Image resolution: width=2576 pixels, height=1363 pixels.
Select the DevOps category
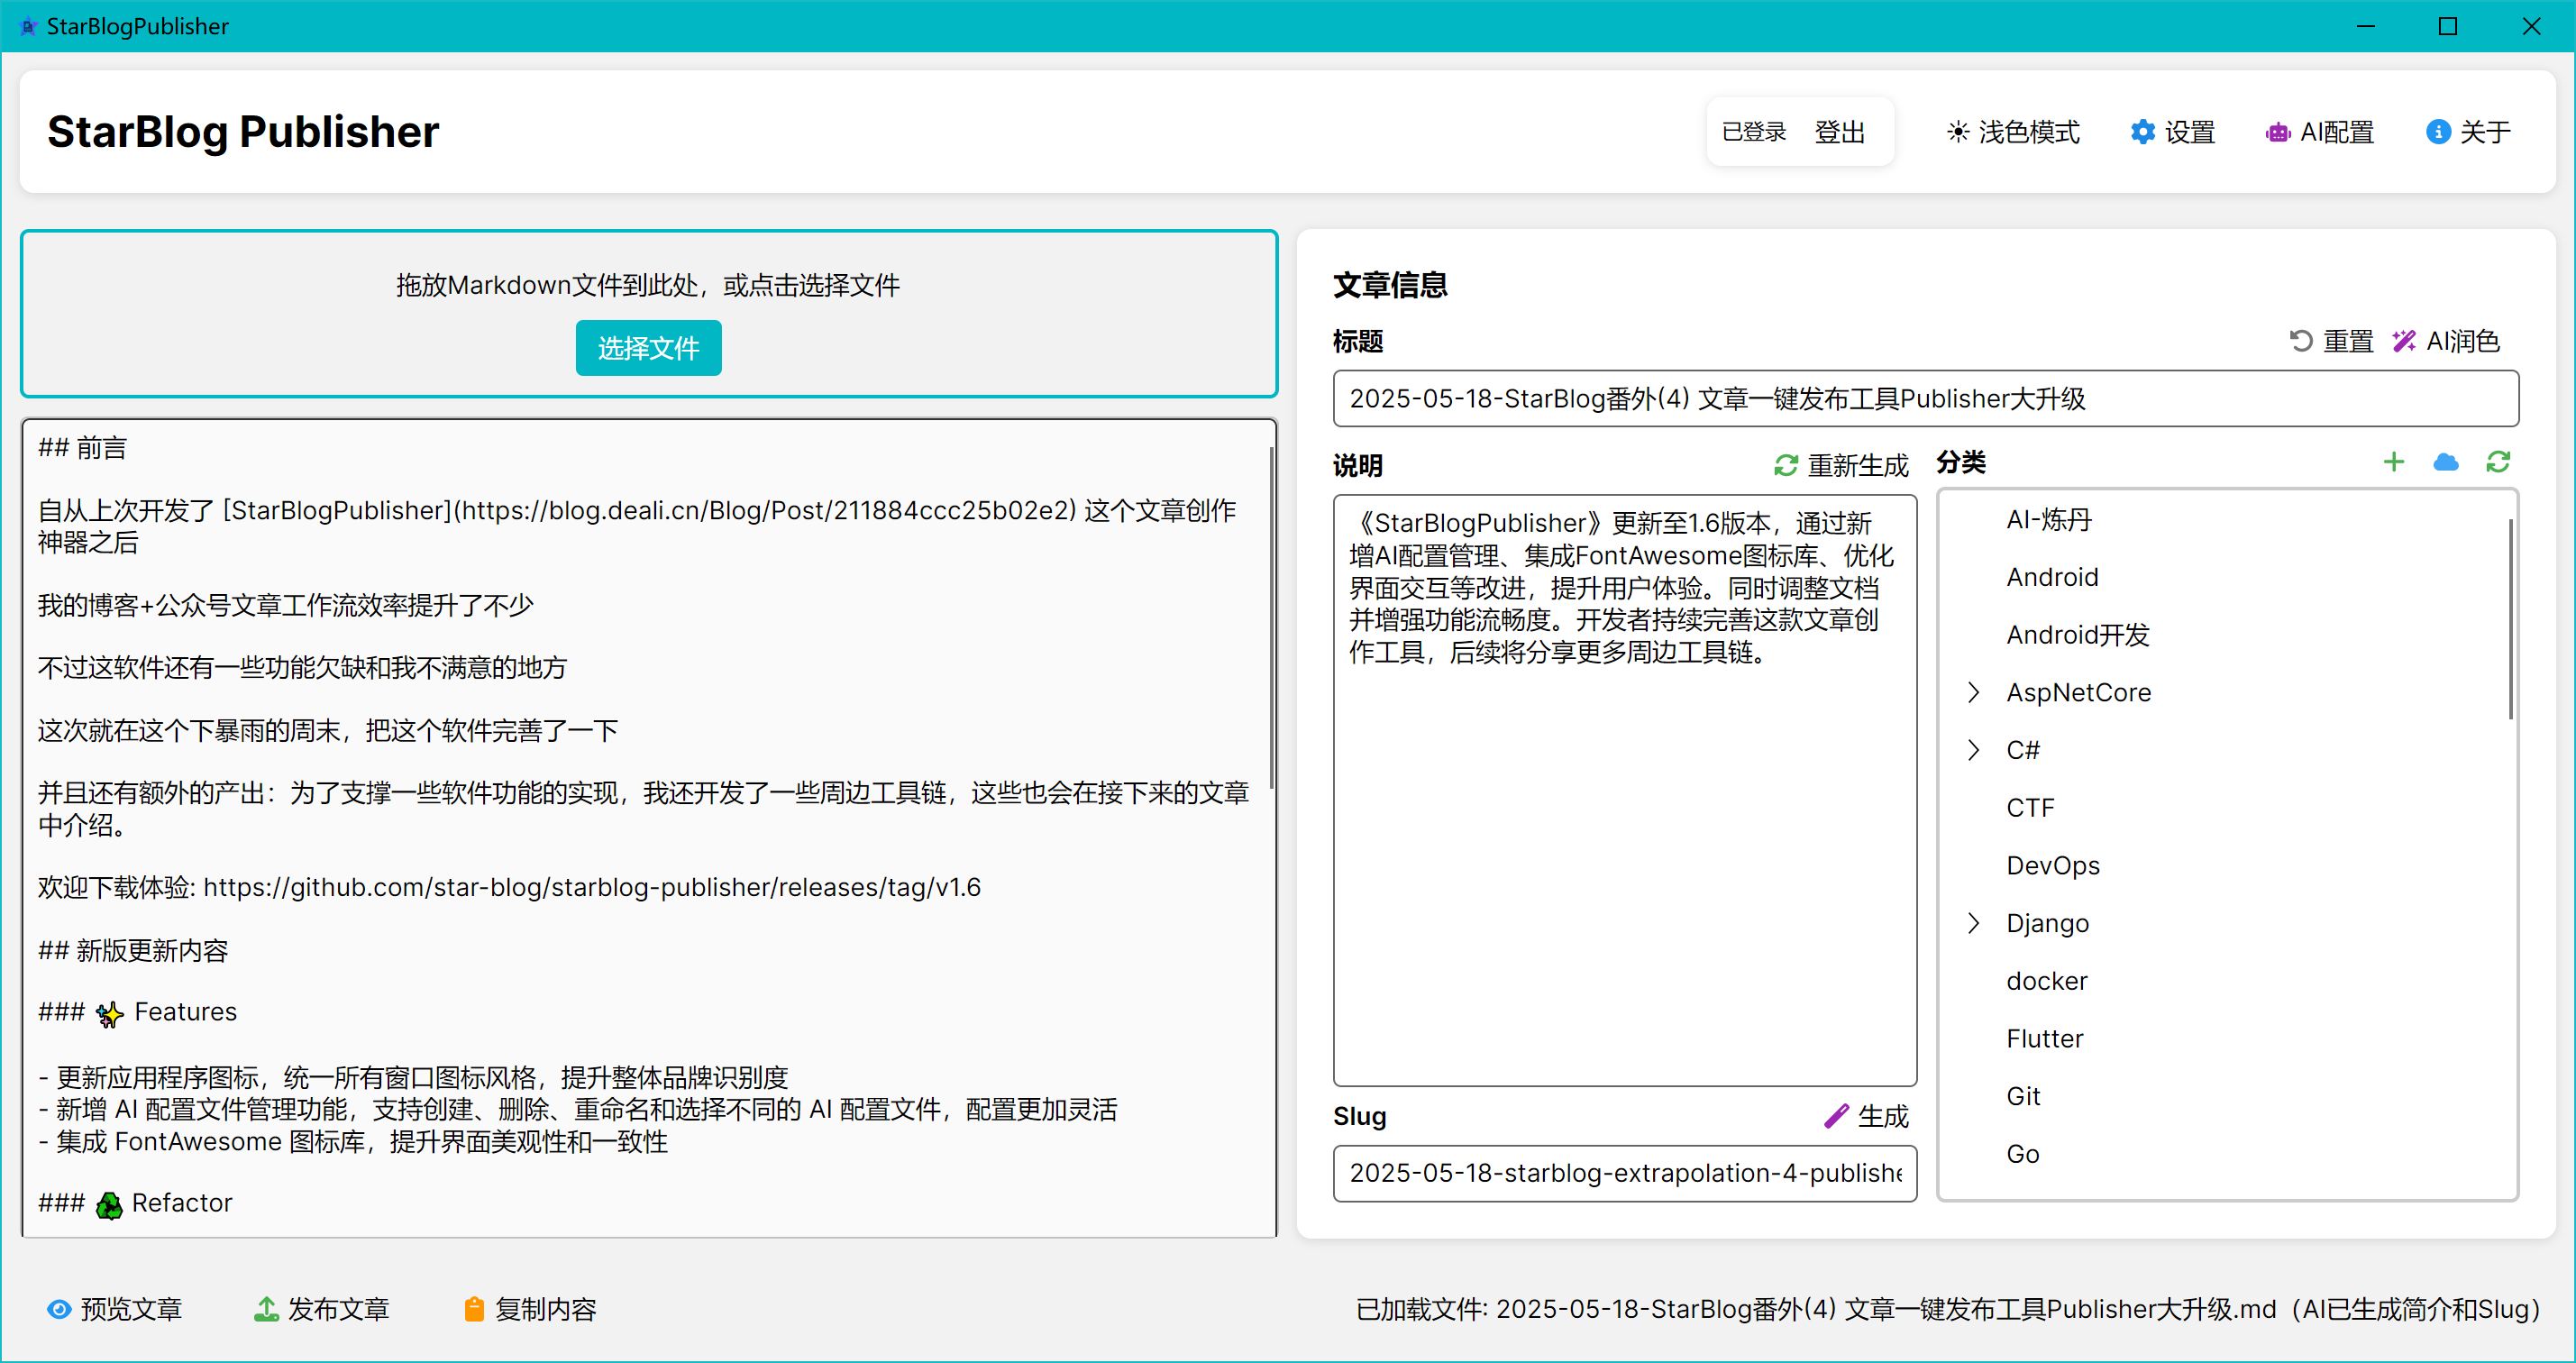pyautogui.click(x=2052, y=865)
